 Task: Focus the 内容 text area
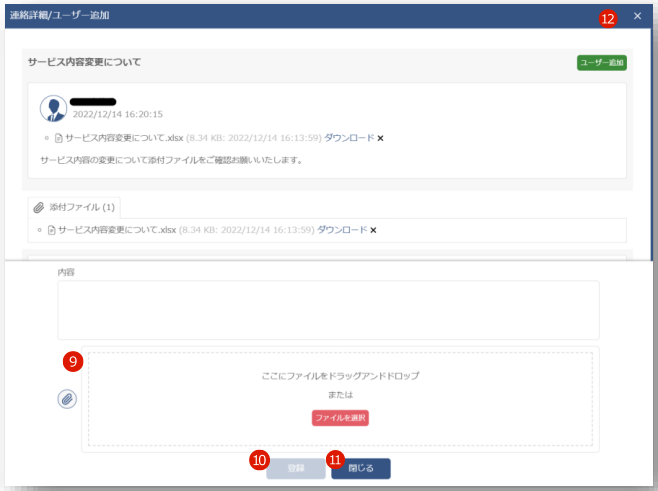328,309
